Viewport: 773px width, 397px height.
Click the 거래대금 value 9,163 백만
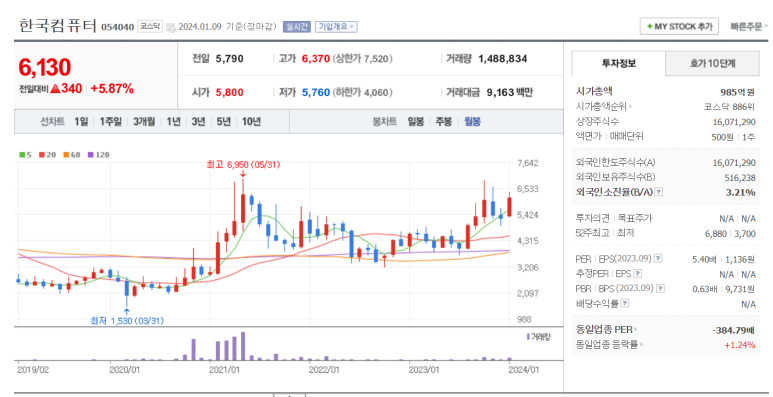point(509,92)
